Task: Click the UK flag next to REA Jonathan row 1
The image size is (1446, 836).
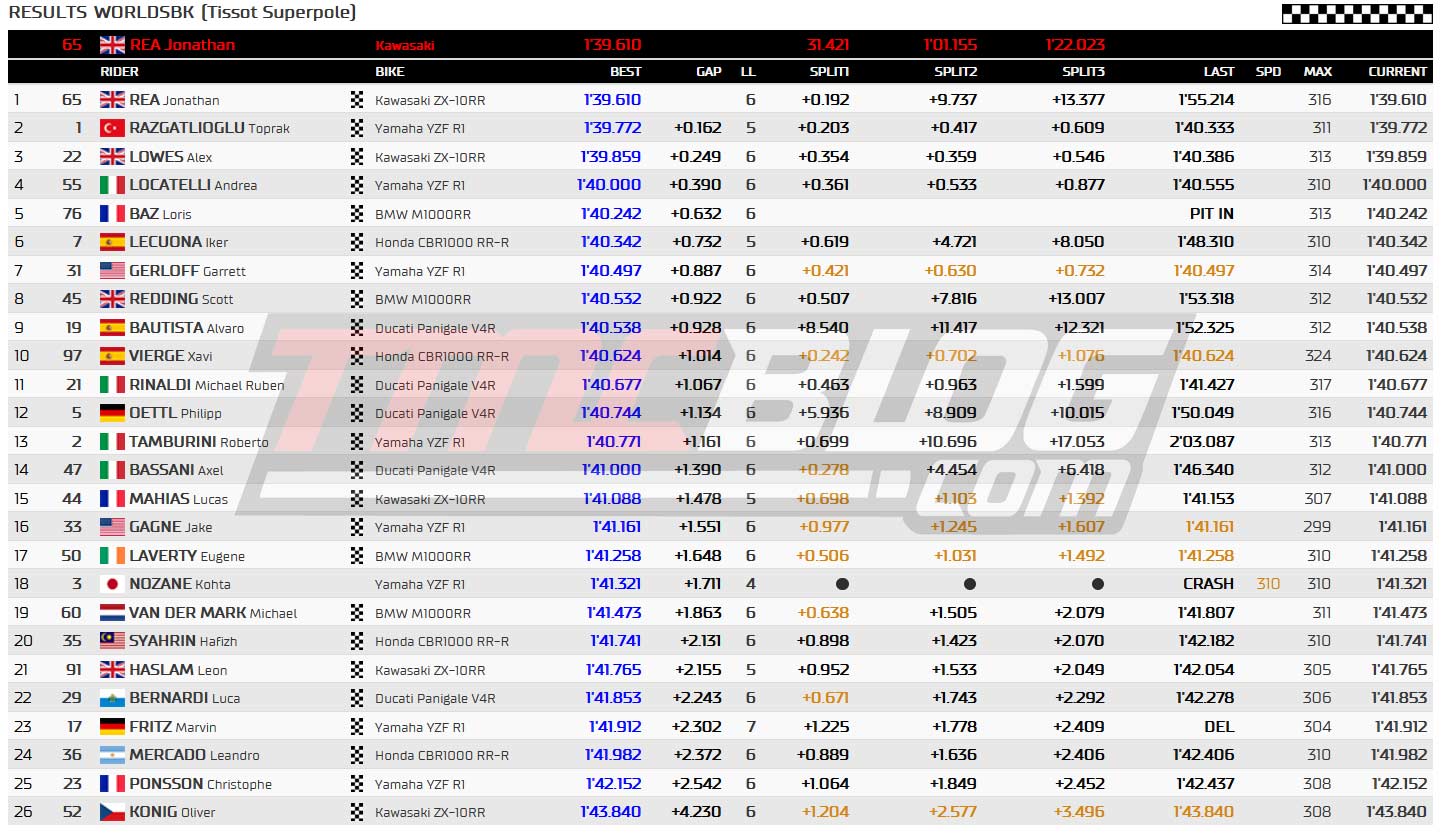Action: coord(112,99)
